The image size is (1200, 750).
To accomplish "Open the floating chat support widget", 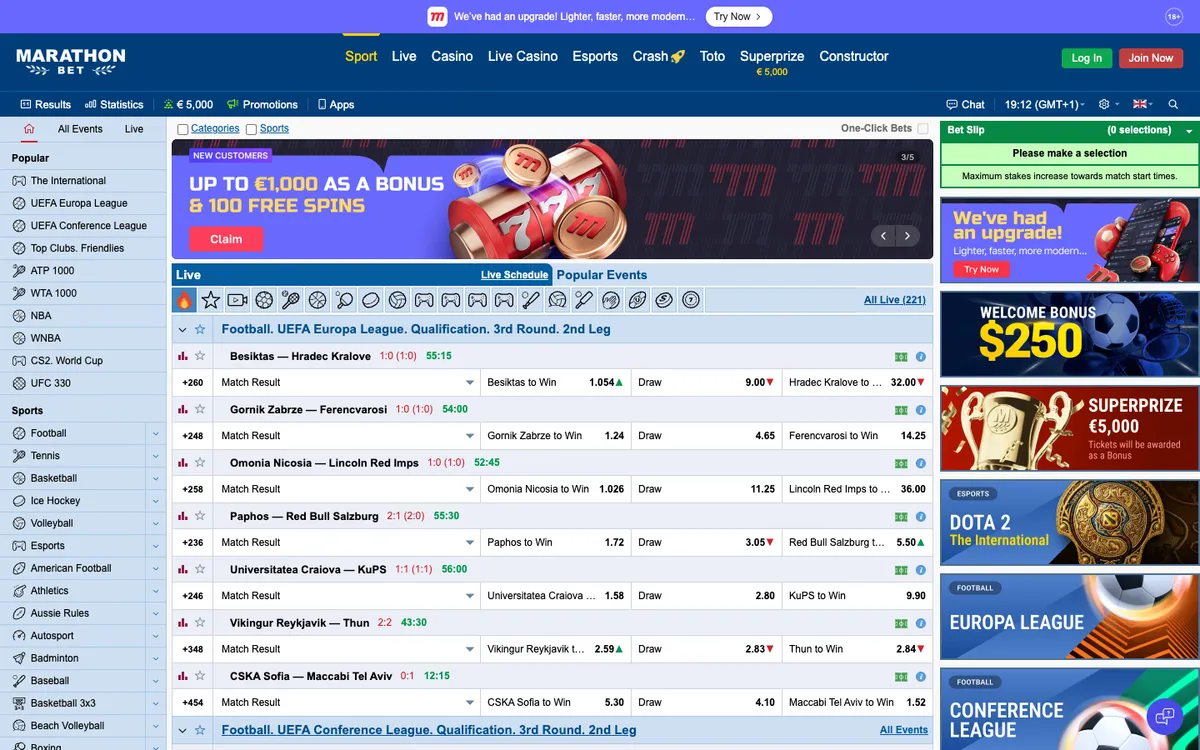I will (1164, 716).
